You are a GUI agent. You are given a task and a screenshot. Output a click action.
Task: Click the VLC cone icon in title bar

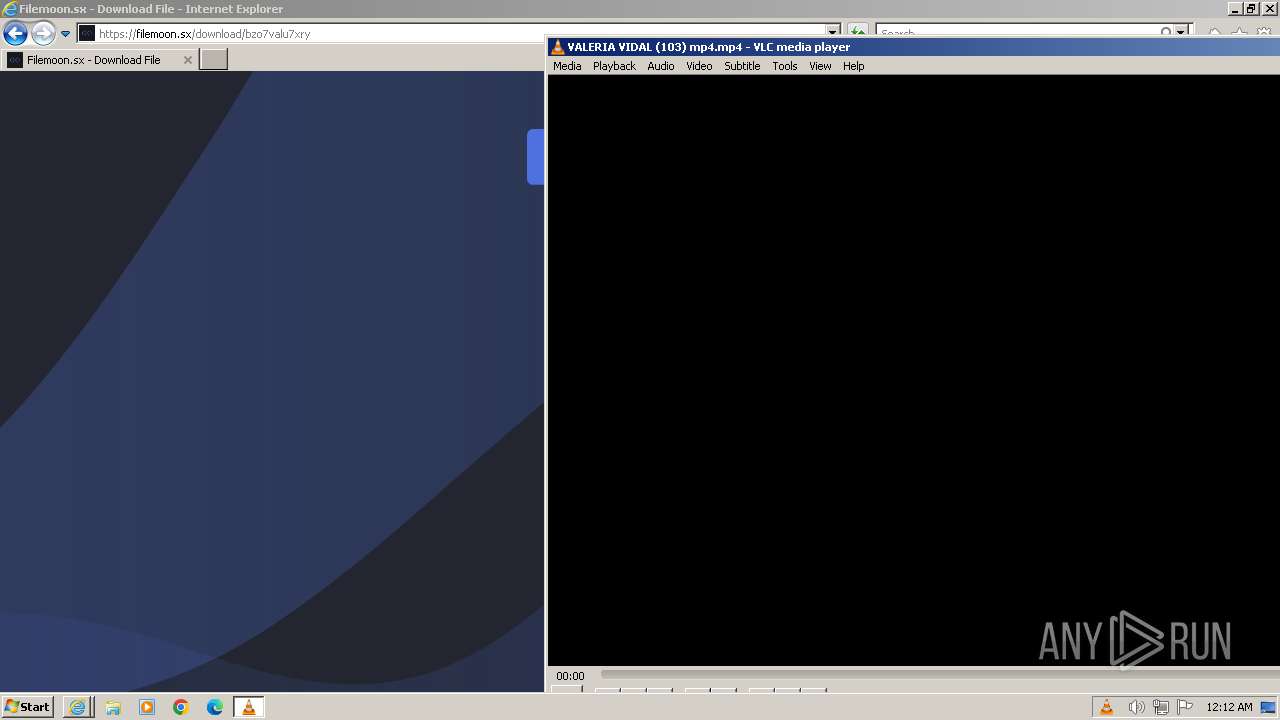[x=558, y=47]
